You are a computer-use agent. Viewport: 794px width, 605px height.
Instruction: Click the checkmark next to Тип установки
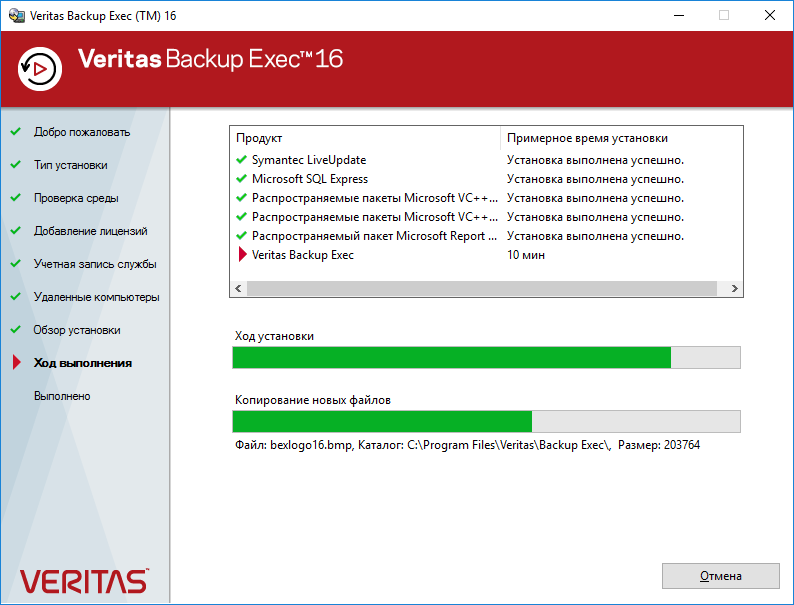[16, 165]
